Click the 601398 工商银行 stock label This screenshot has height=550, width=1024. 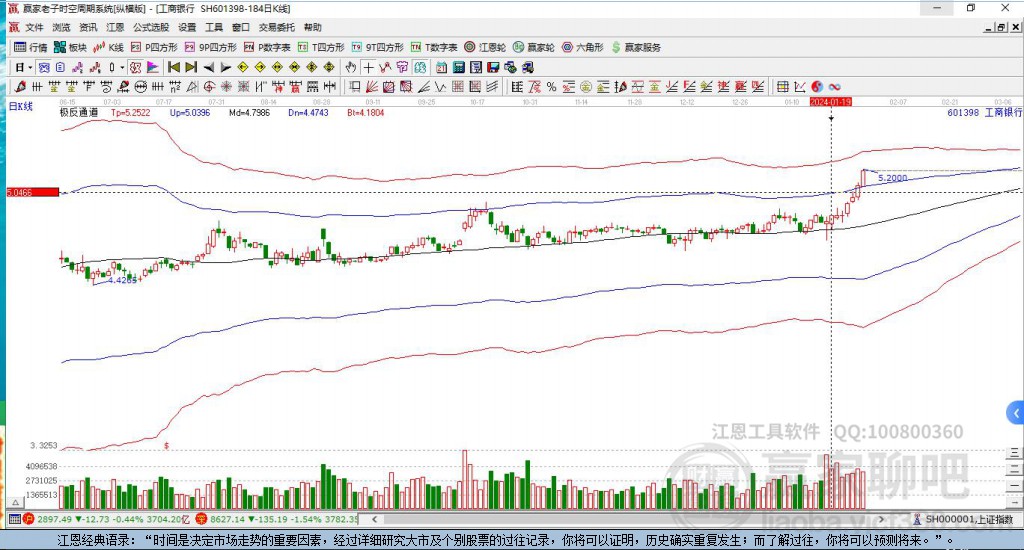[x=984, y=112]
